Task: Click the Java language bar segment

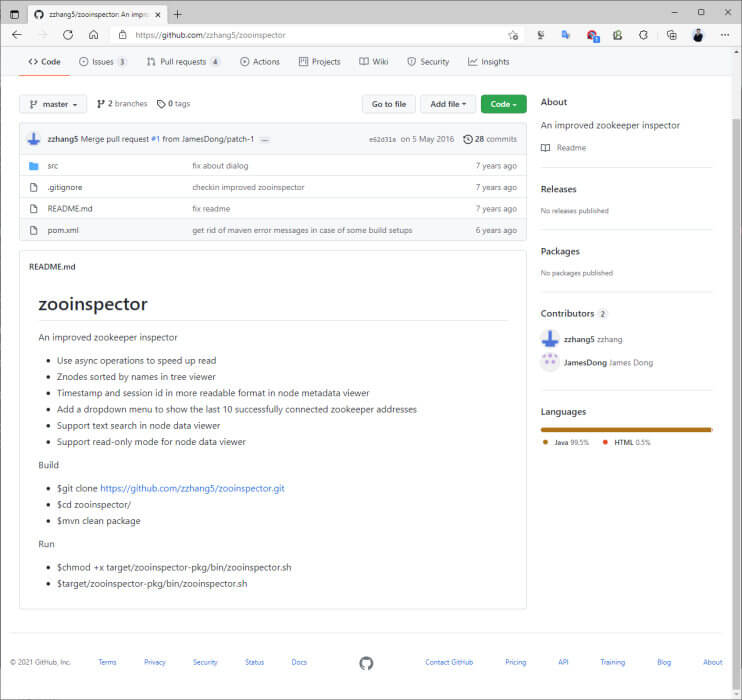Action: [x=626, y=430]
